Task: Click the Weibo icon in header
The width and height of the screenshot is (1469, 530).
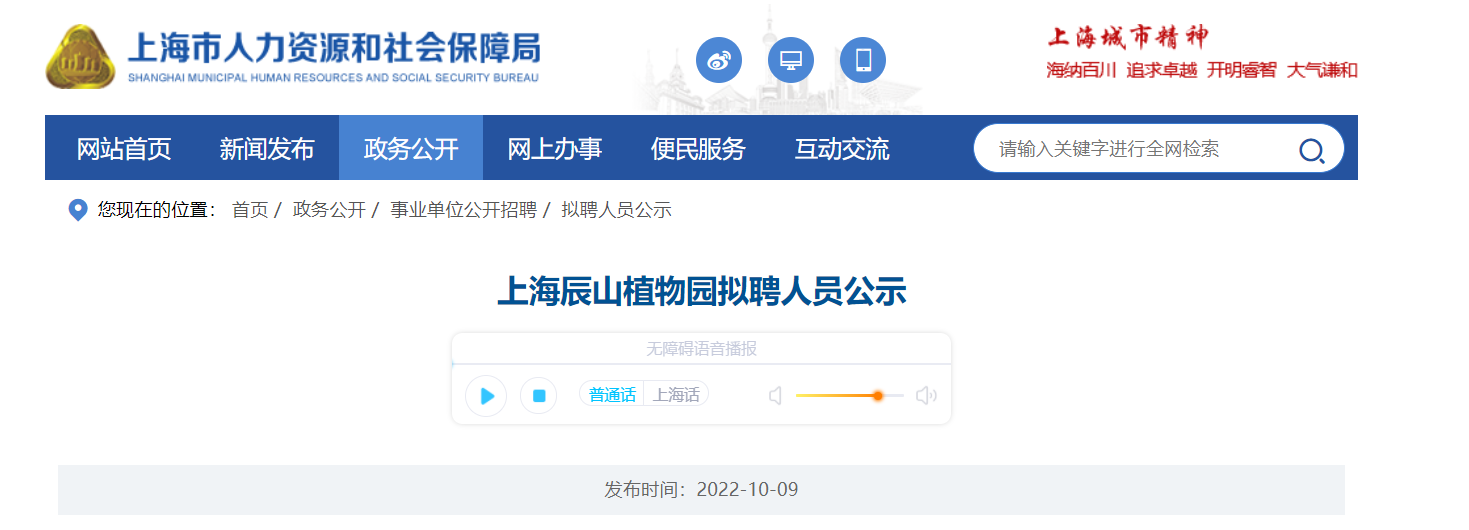Action: tap(718, 60)
